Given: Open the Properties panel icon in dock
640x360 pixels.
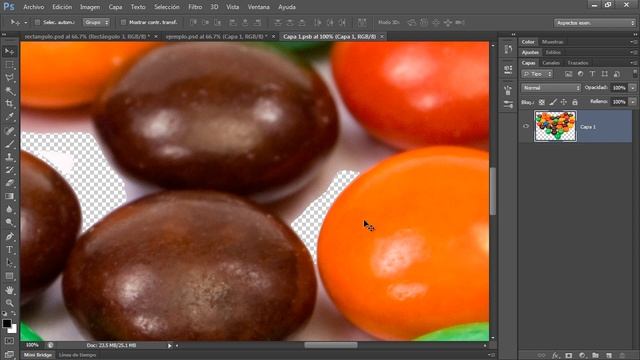Looking at the screenshot, I should [x=508, y=69].
